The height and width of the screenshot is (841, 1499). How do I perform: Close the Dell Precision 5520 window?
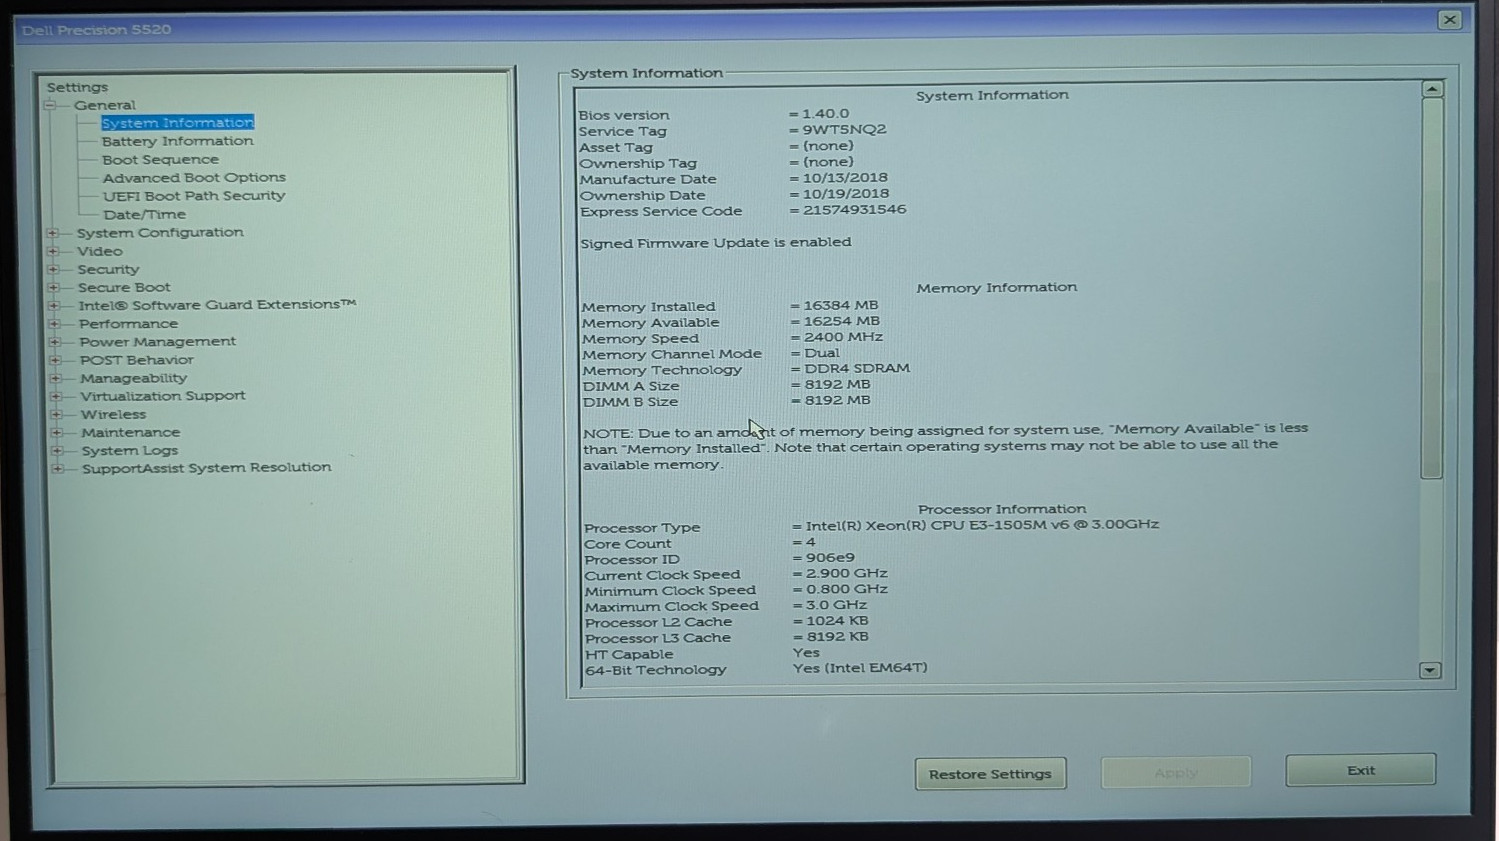(1449, 20)
